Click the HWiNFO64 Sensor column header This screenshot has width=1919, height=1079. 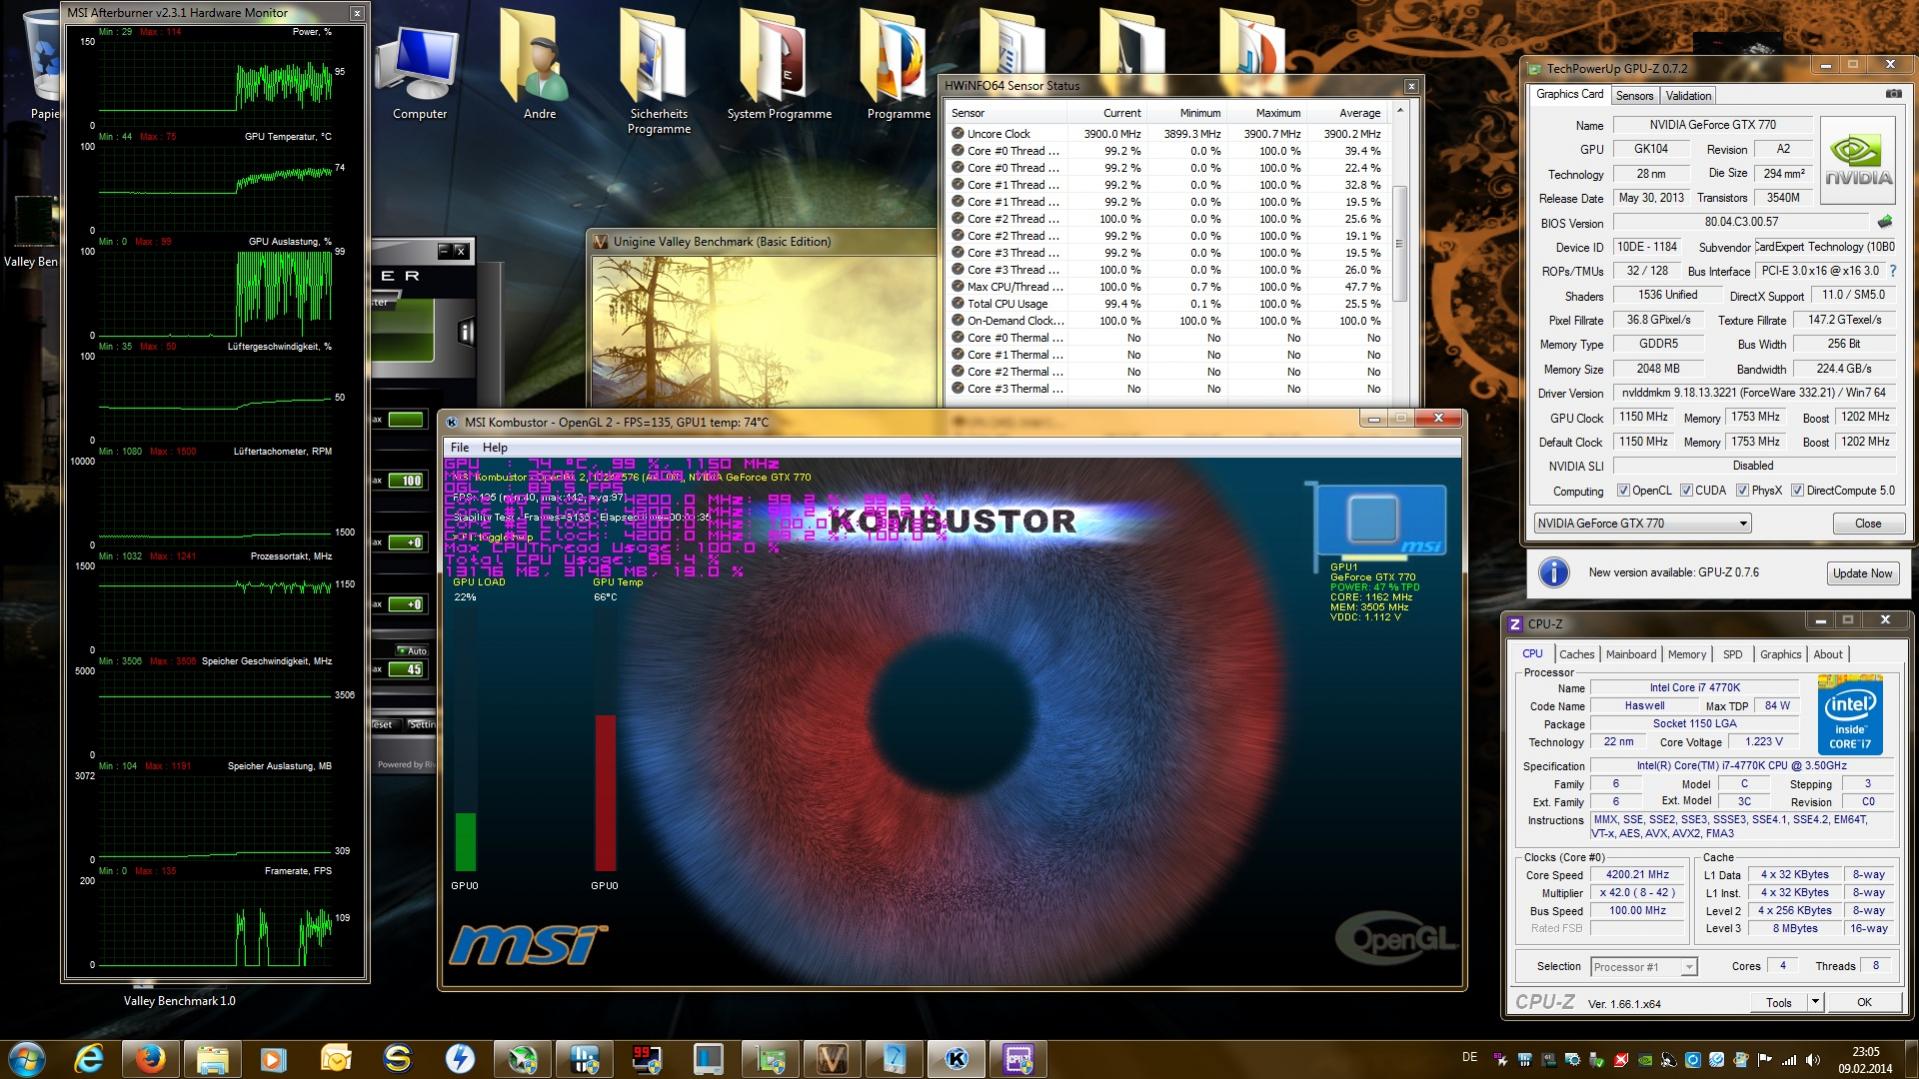click(x=1004, y=113)
